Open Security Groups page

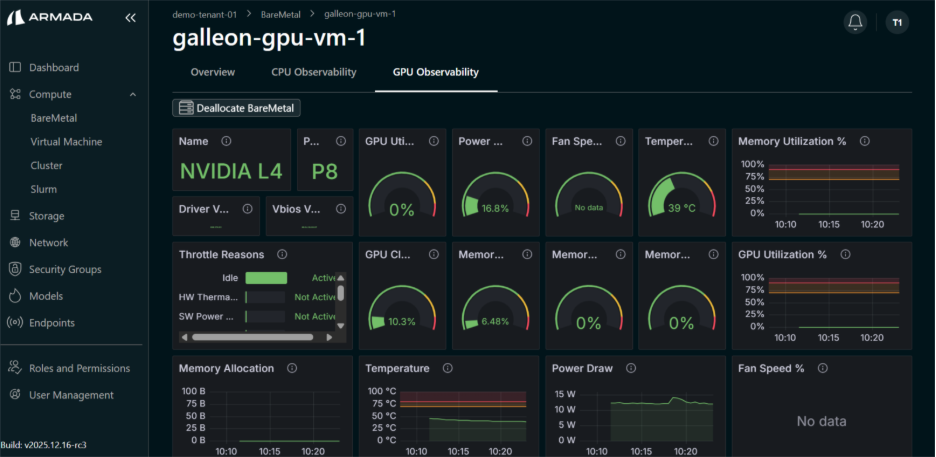coord(65,269)
